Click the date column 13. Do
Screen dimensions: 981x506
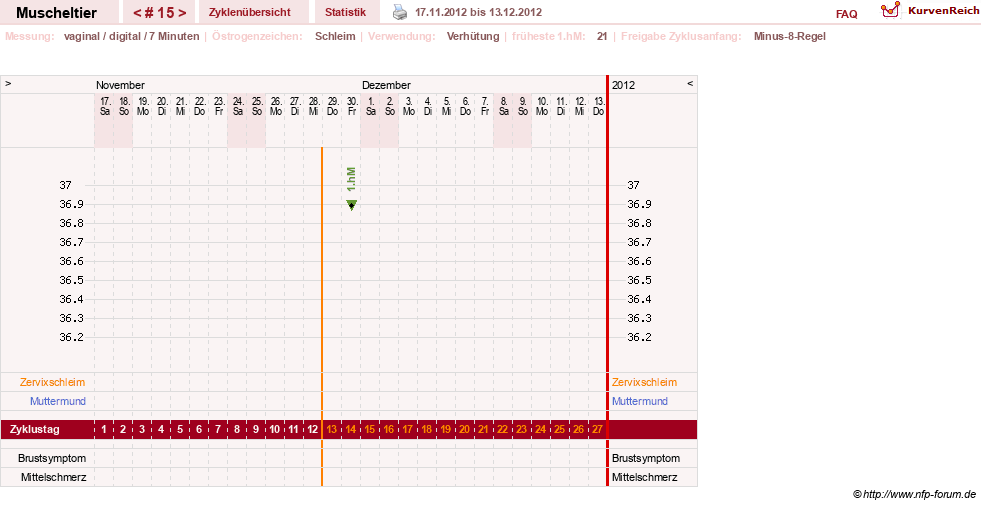599,106
